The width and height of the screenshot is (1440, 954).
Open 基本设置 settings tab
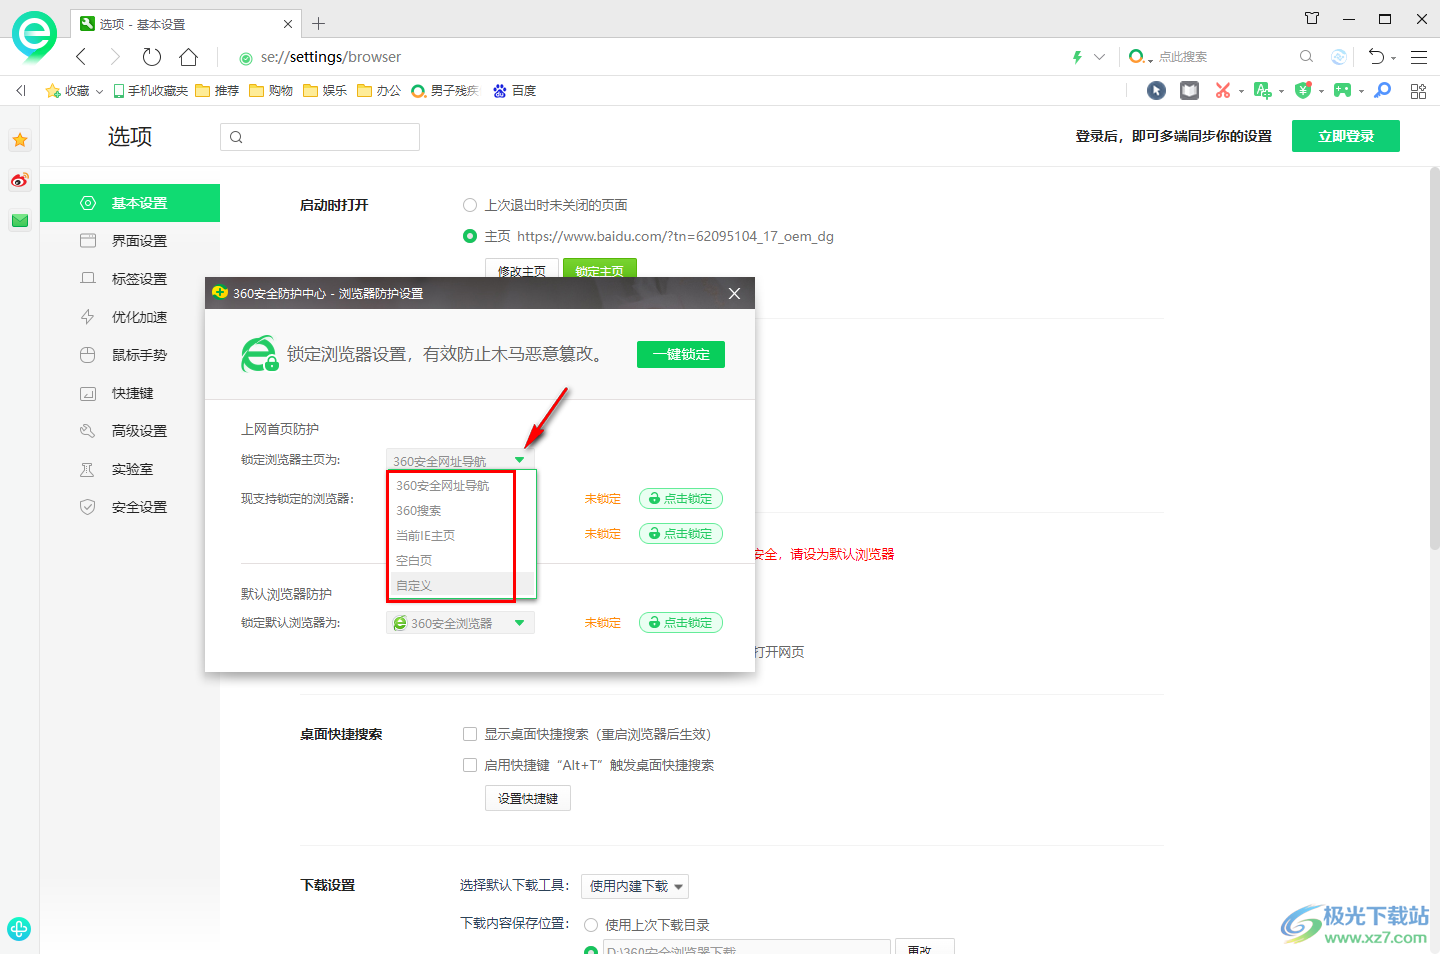130,203
